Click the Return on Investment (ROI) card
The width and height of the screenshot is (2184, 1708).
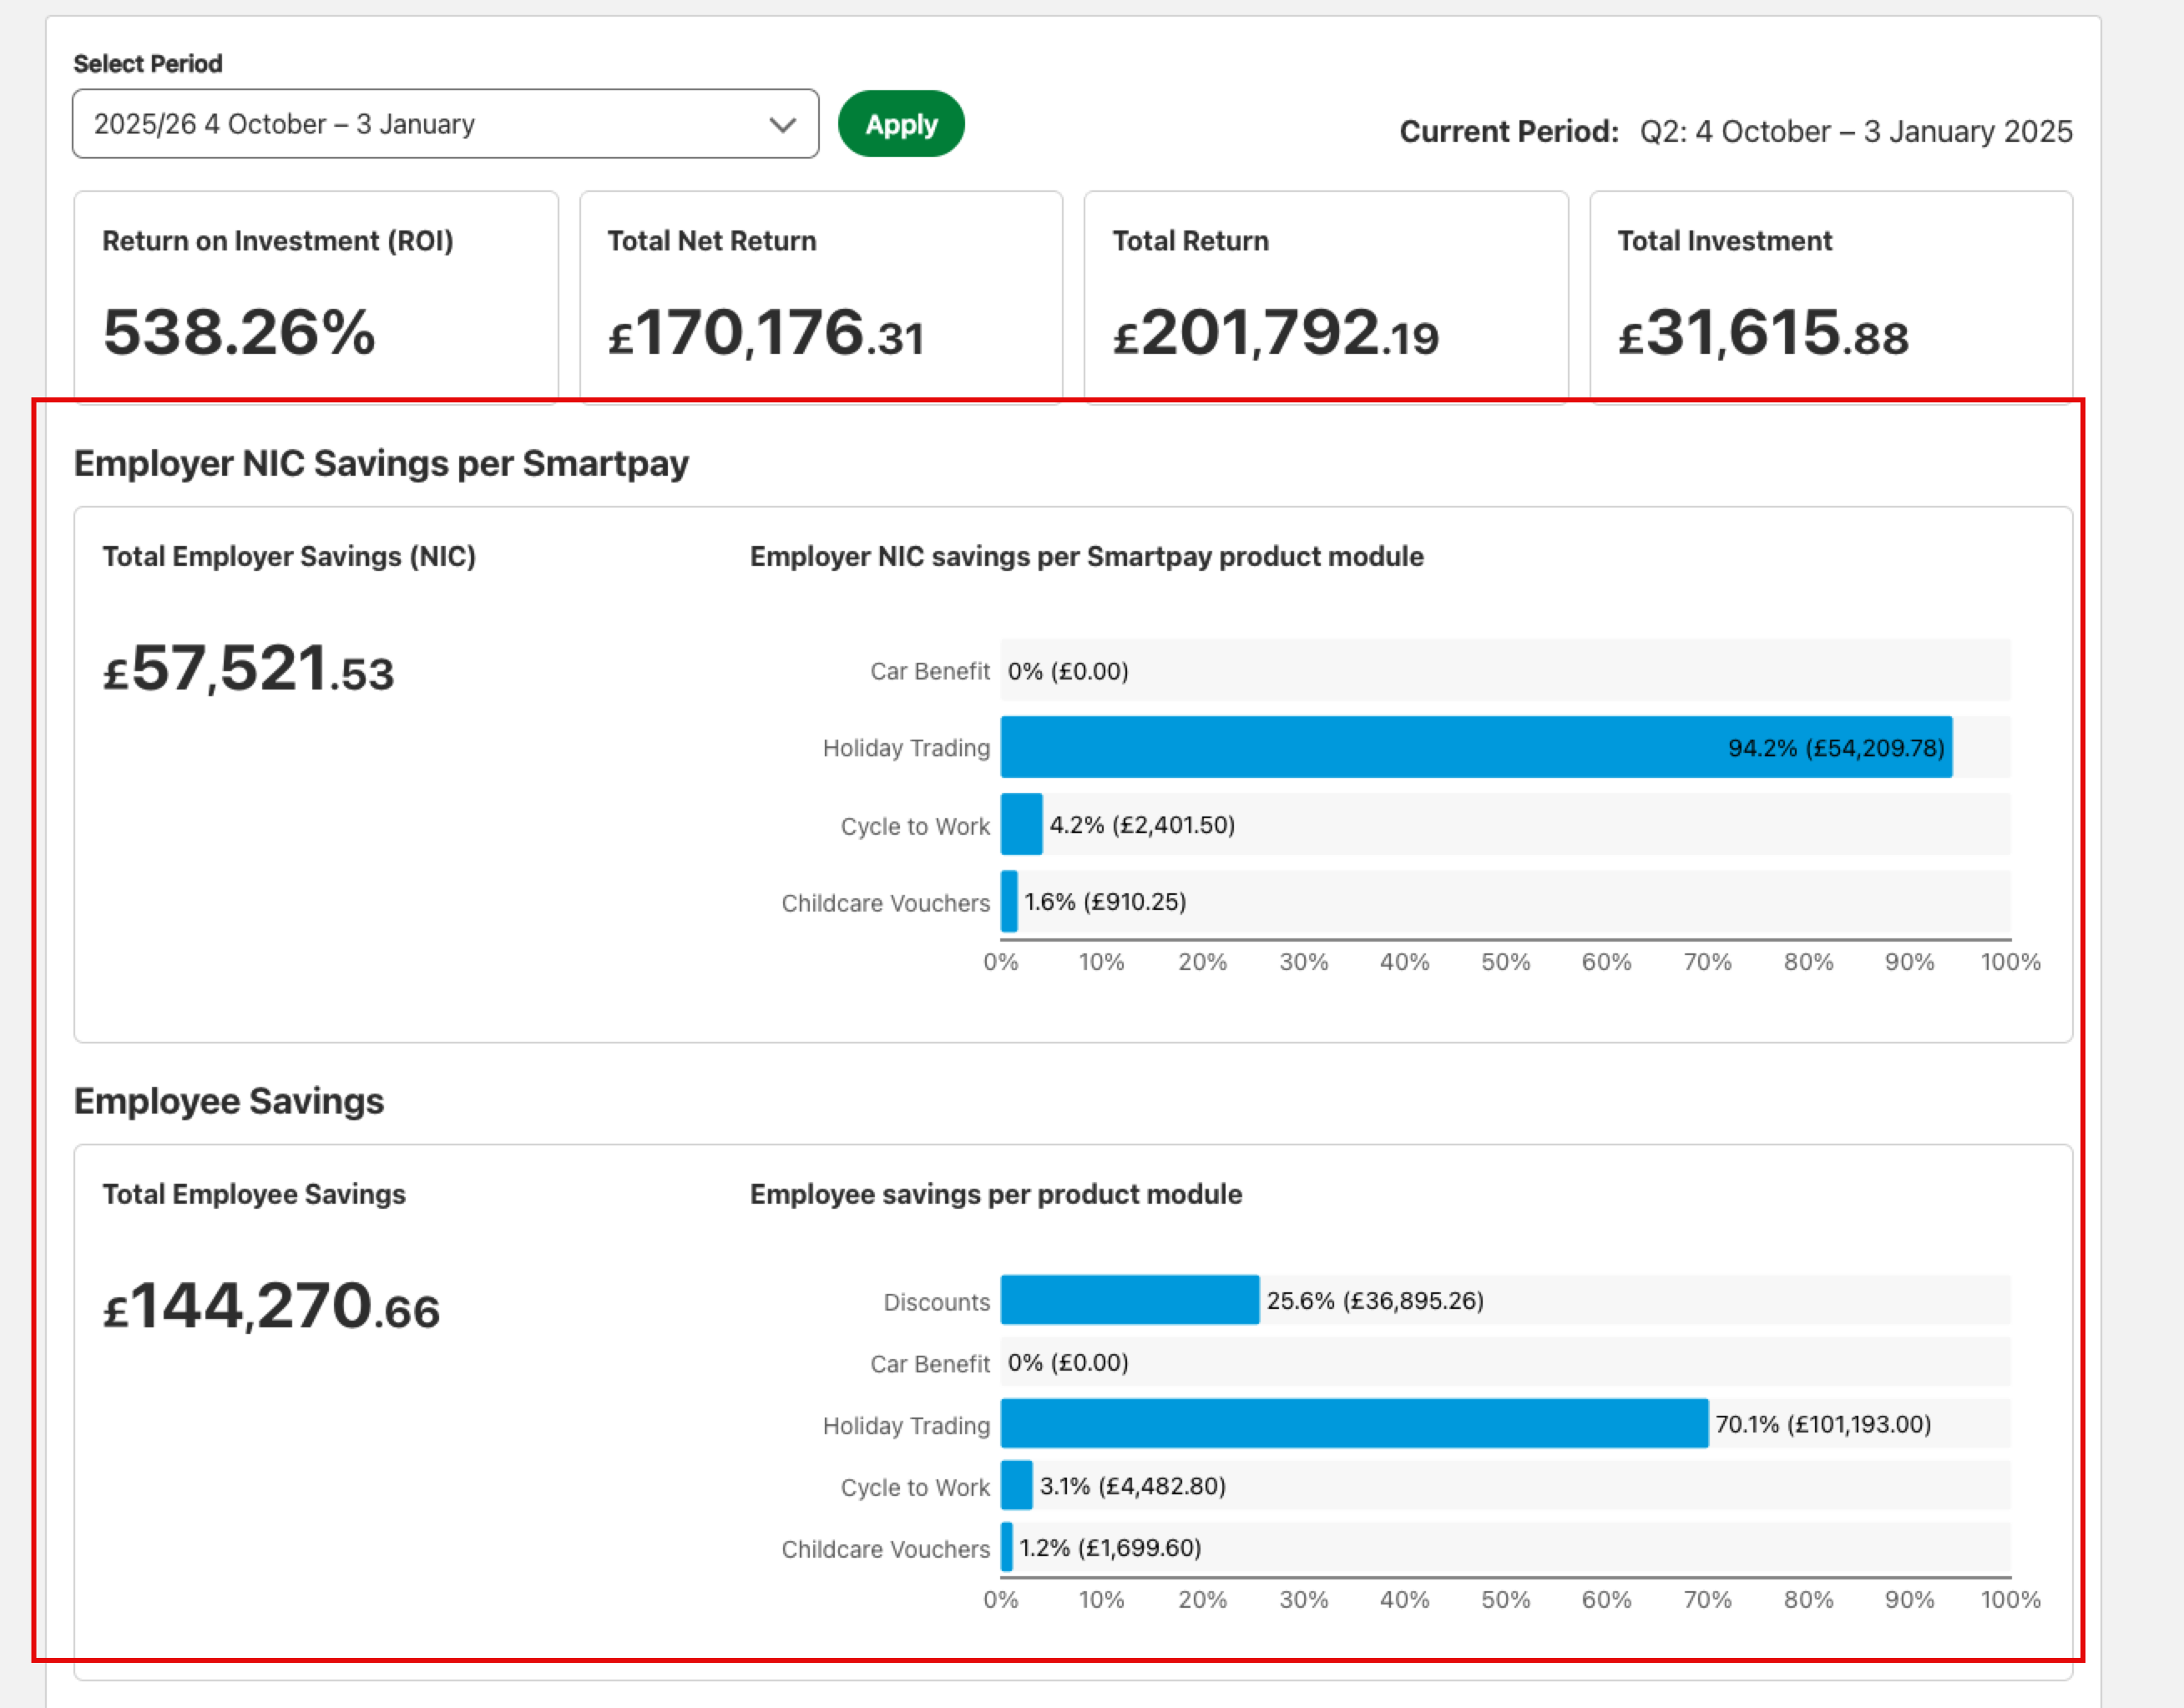(316, 296)
